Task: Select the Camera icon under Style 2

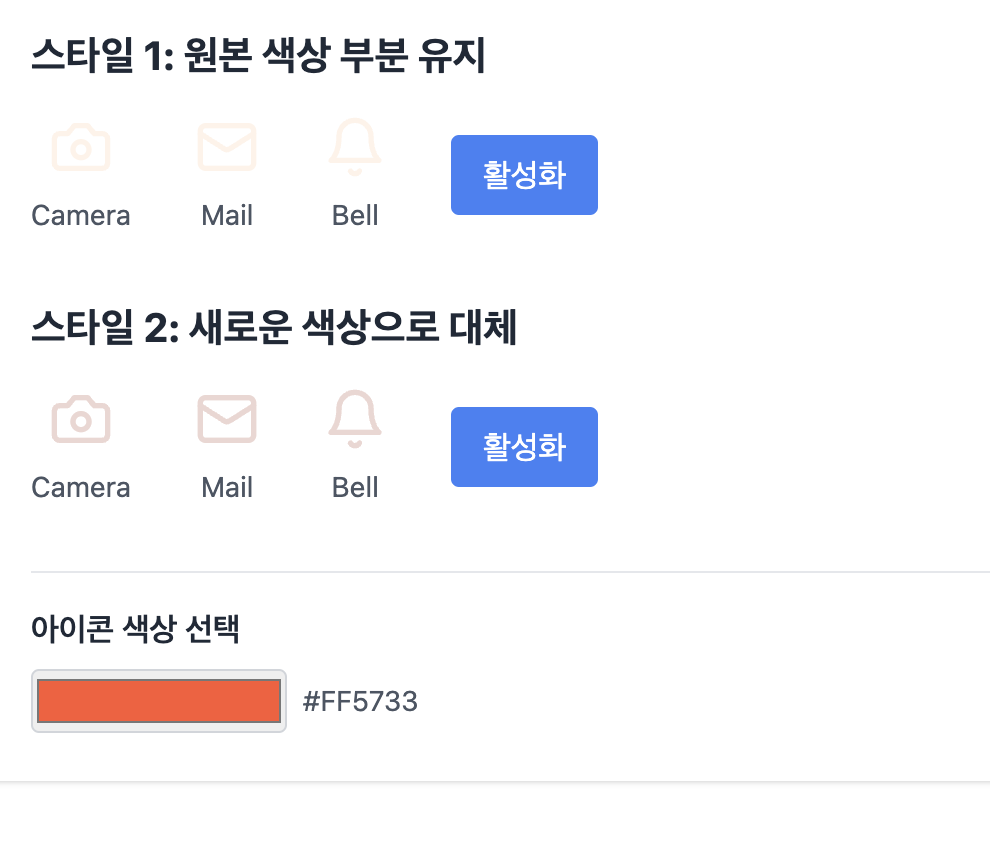Action: point(80,419)
